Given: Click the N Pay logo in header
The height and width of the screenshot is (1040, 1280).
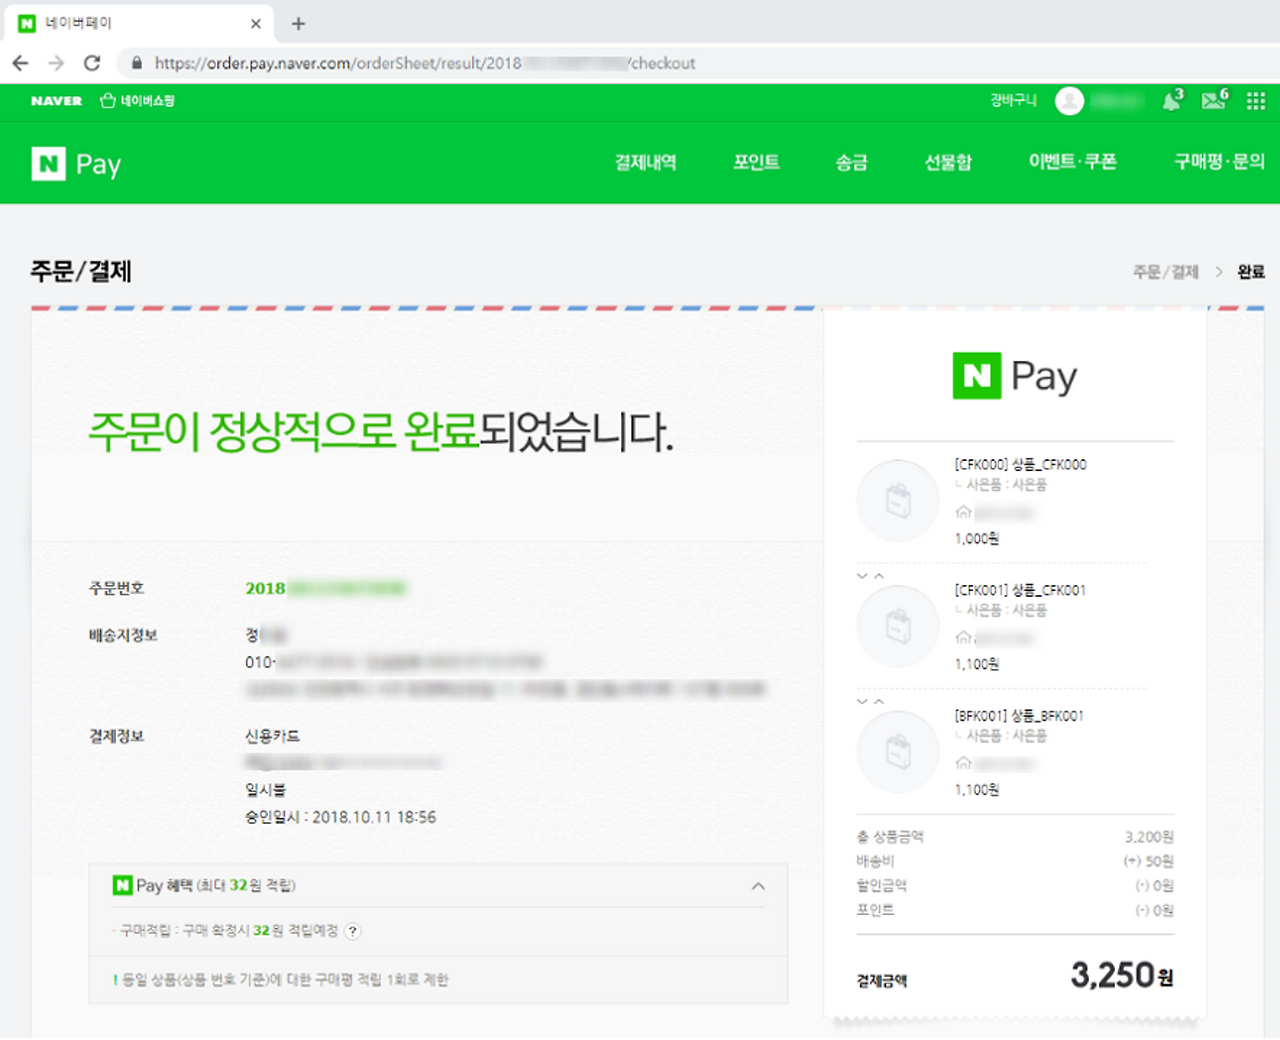Looking at the screenshot, I should coord(75,163).
